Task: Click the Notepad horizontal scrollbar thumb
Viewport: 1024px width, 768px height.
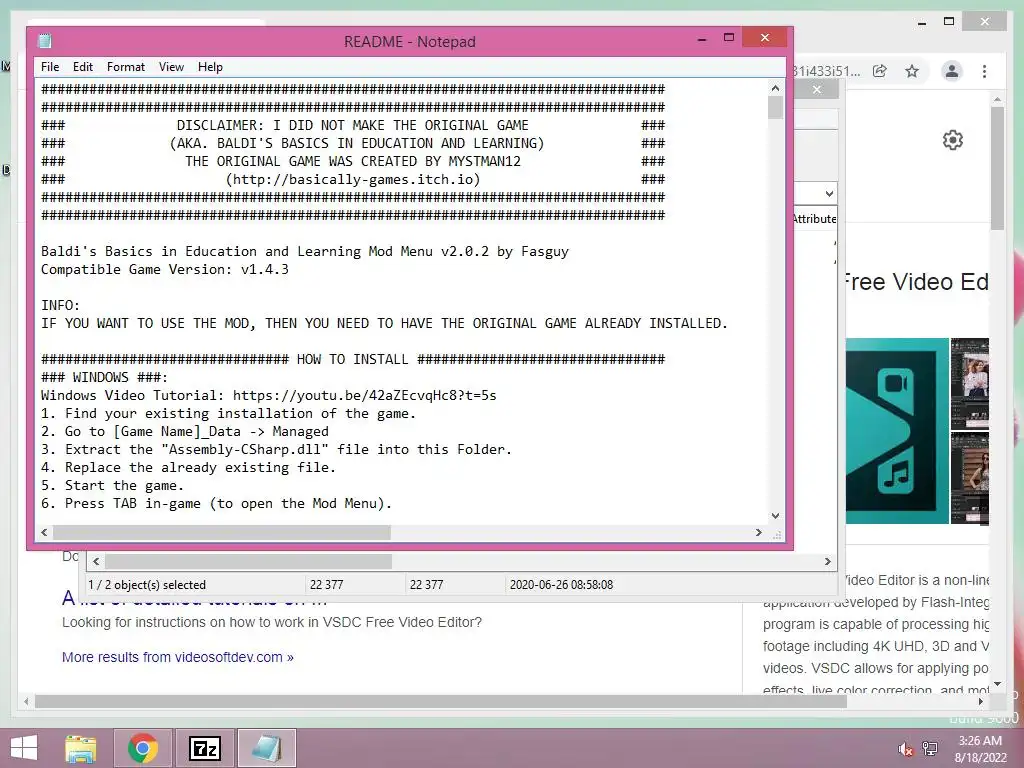Action: tap(221, 532)
